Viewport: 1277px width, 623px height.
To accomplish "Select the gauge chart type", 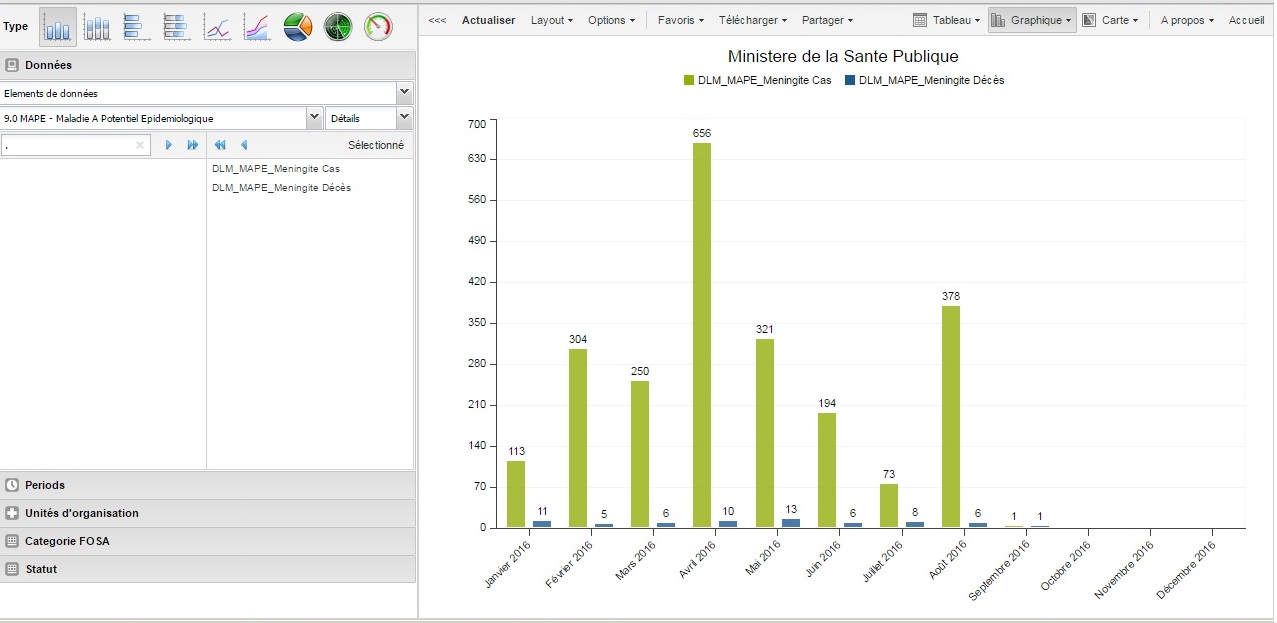I will tap(378, 27).
